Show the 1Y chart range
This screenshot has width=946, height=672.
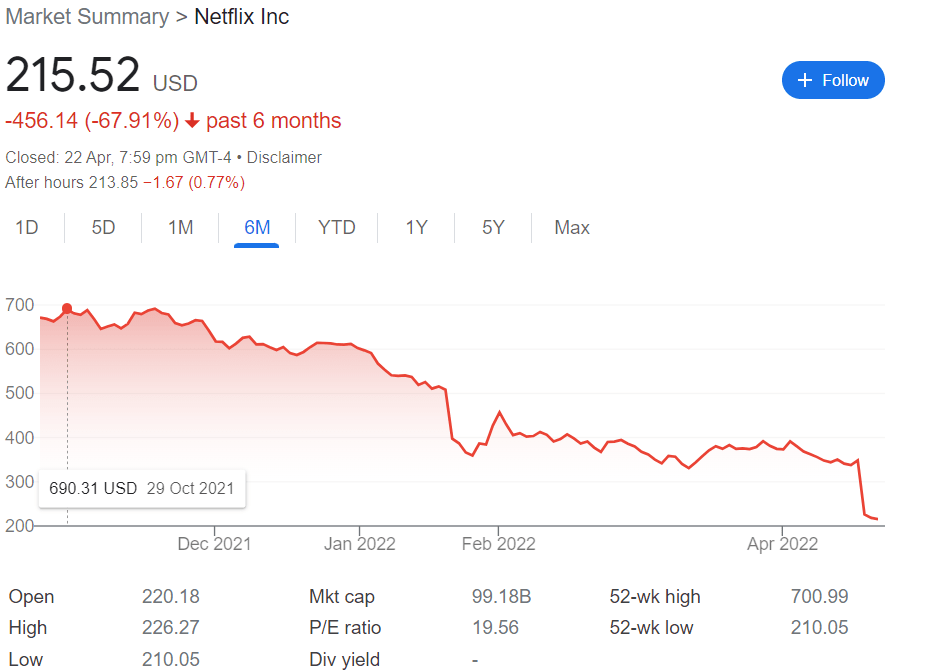[x=416, y=228]
